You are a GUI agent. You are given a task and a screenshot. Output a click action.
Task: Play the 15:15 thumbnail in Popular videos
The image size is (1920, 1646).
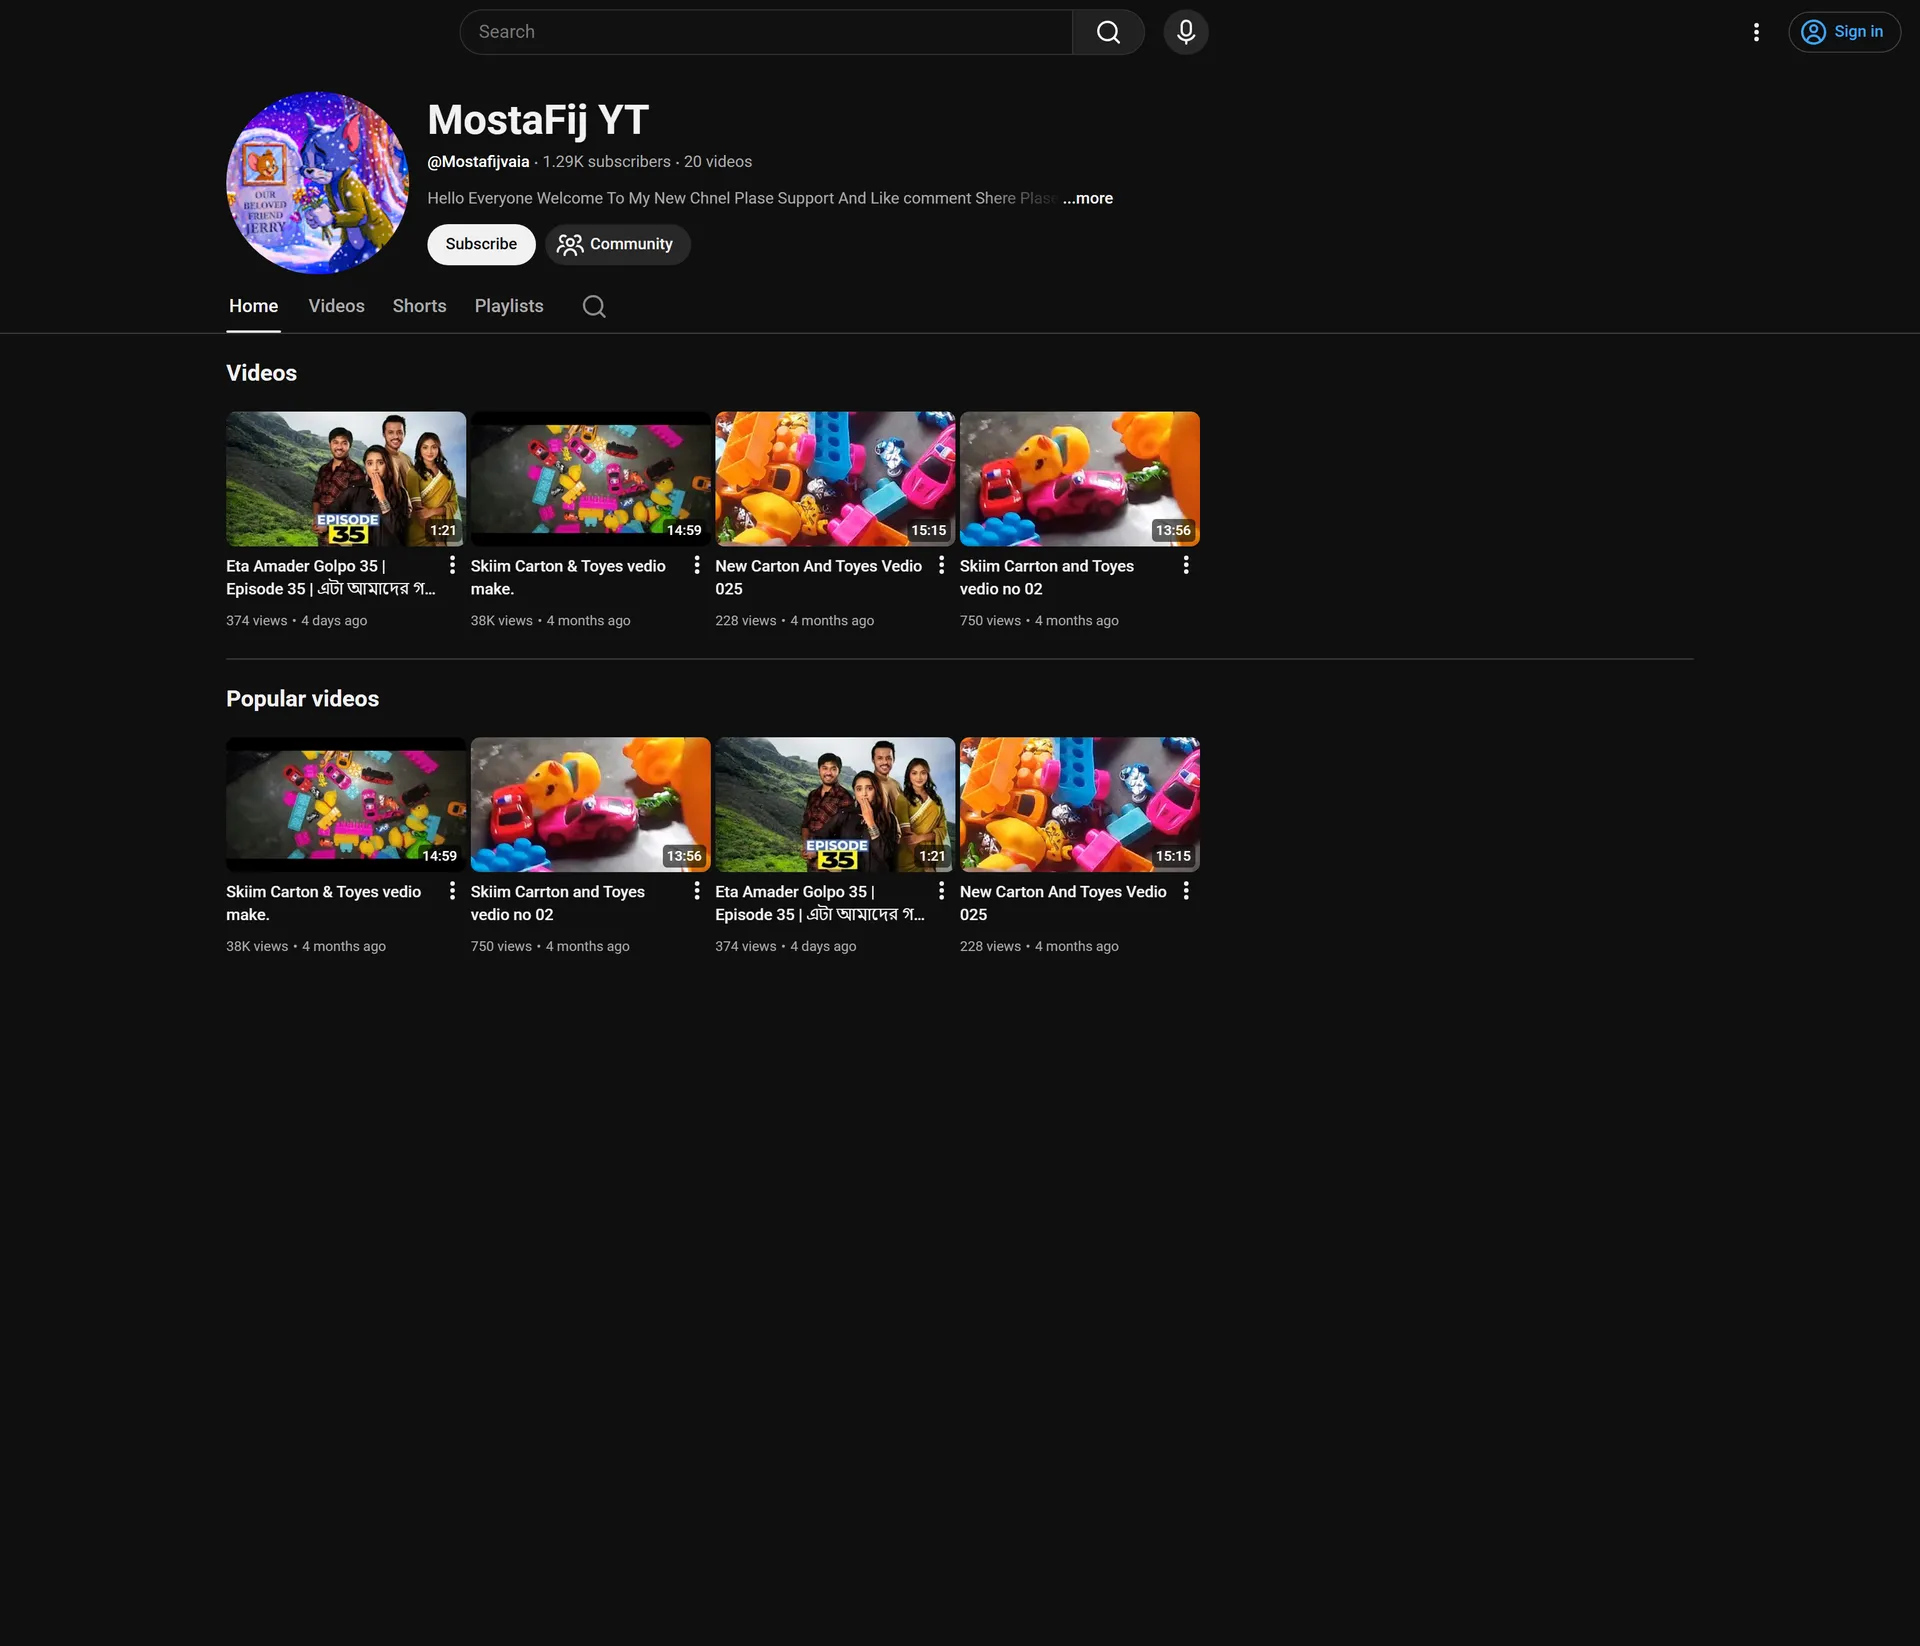1080,805
